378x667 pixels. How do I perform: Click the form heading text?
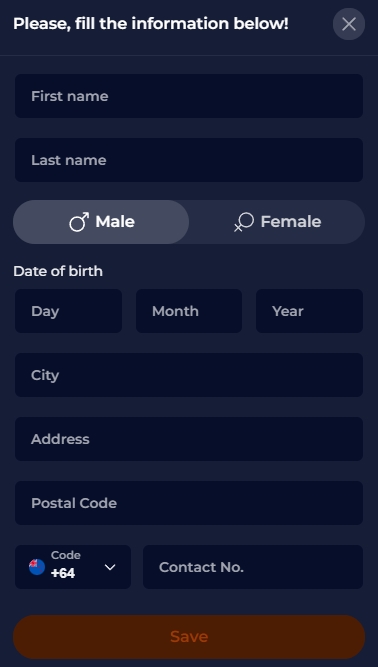[x=151, y=24]
